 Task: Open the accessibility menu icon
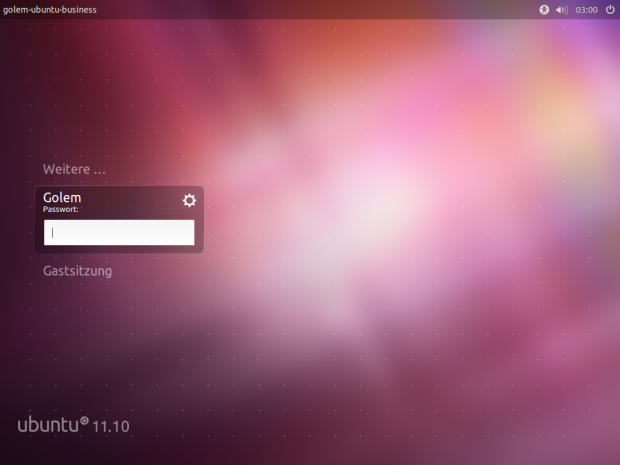[544, 9]
